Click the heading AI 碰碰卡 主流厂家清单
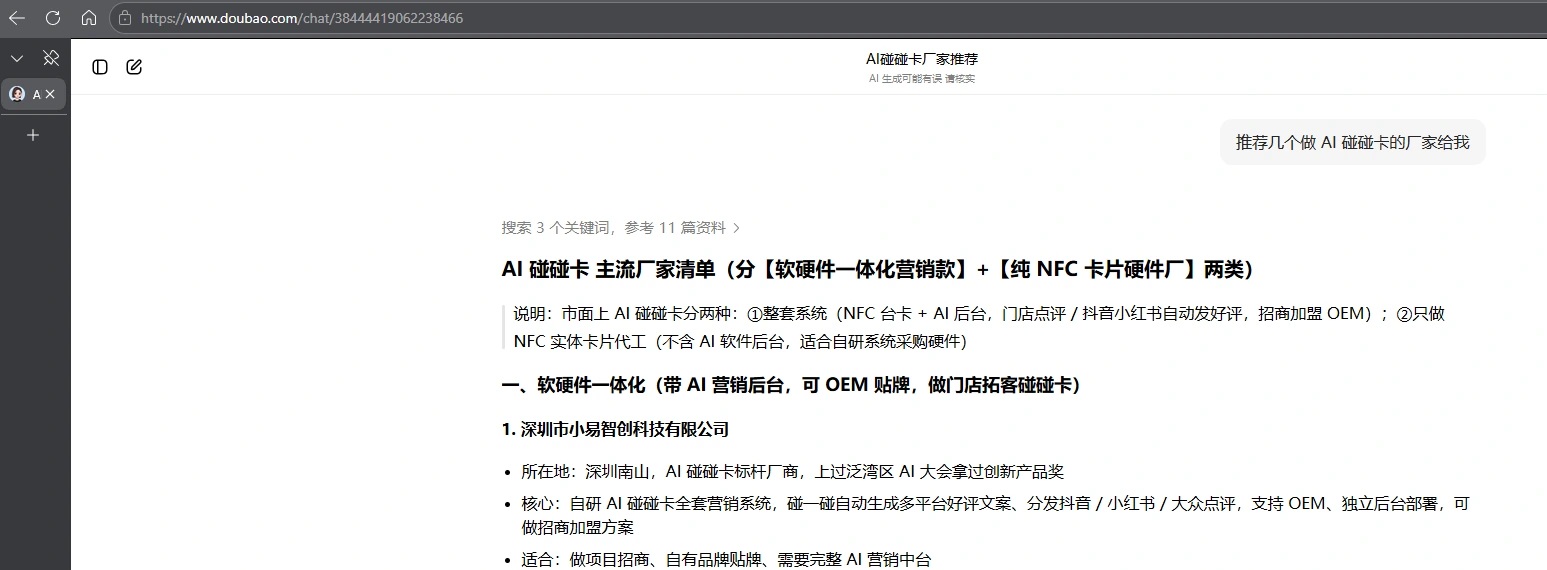1547x570 pixels. click(877, 270)
